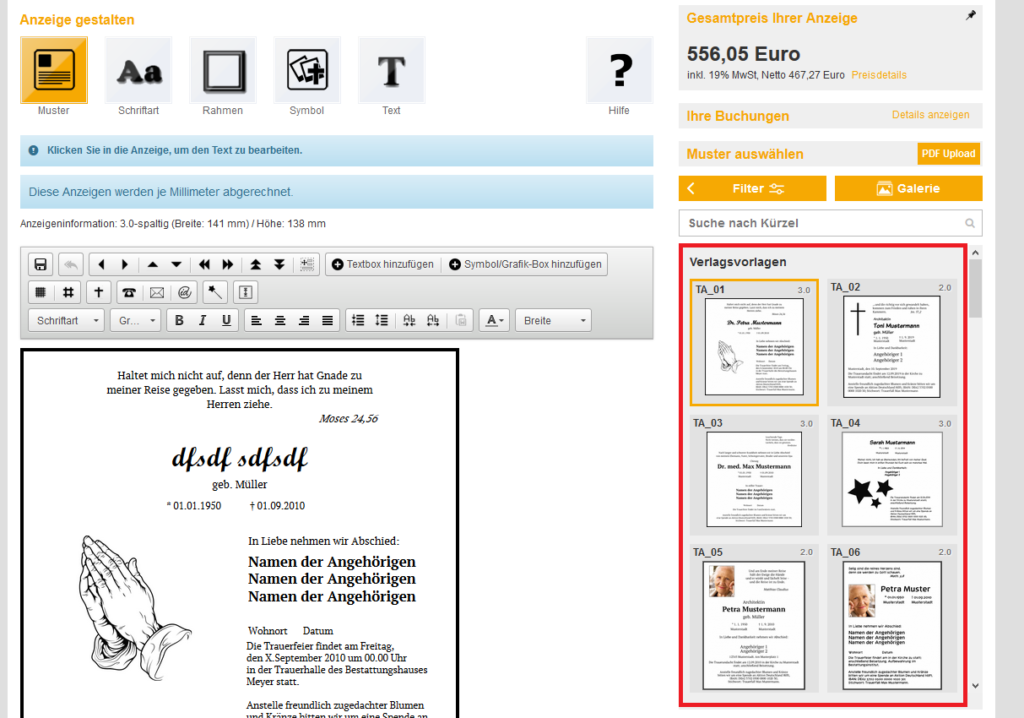The height and width of the screenshot is (718, 1024).
Task: Select template TA_01 thumbnail
Action: click(x=754, y=342)
